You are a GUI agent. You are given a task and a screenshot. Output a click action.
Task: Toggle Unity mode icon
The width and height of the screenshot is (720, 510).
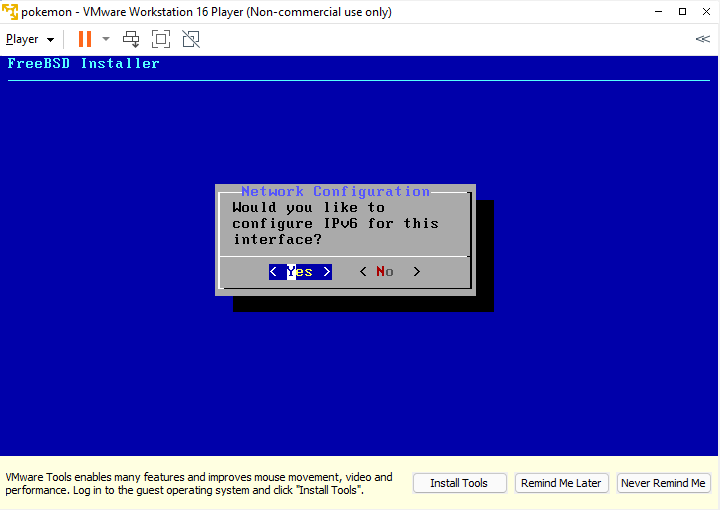pyautogui.click(x=191, y=39)
